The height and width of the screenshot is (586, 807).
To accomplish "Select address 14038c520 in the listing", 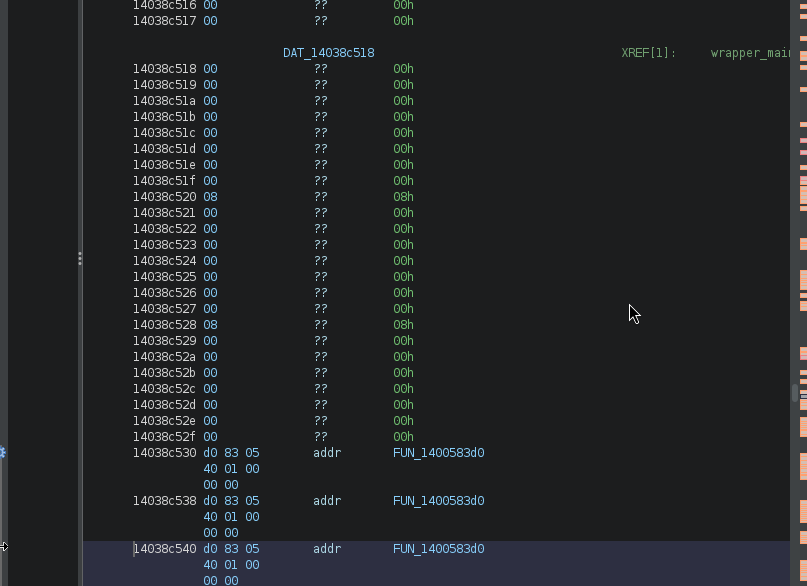I will click(x=164, y=197).
